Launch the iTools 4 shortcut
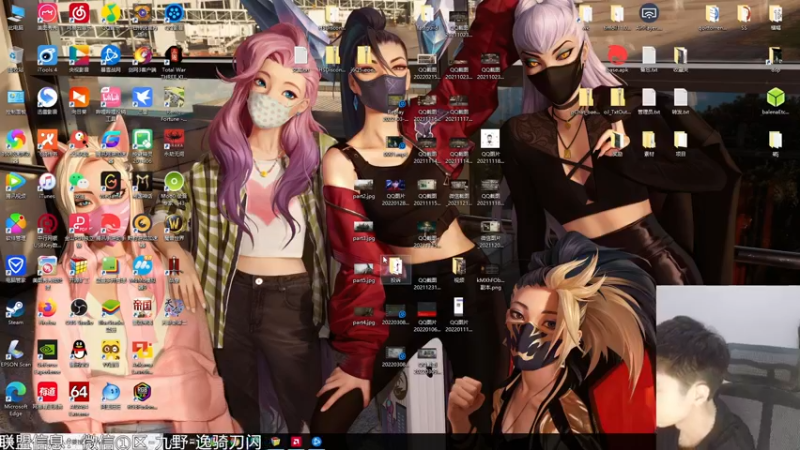This screenshot has width=800, height=450. coord(47,55)
